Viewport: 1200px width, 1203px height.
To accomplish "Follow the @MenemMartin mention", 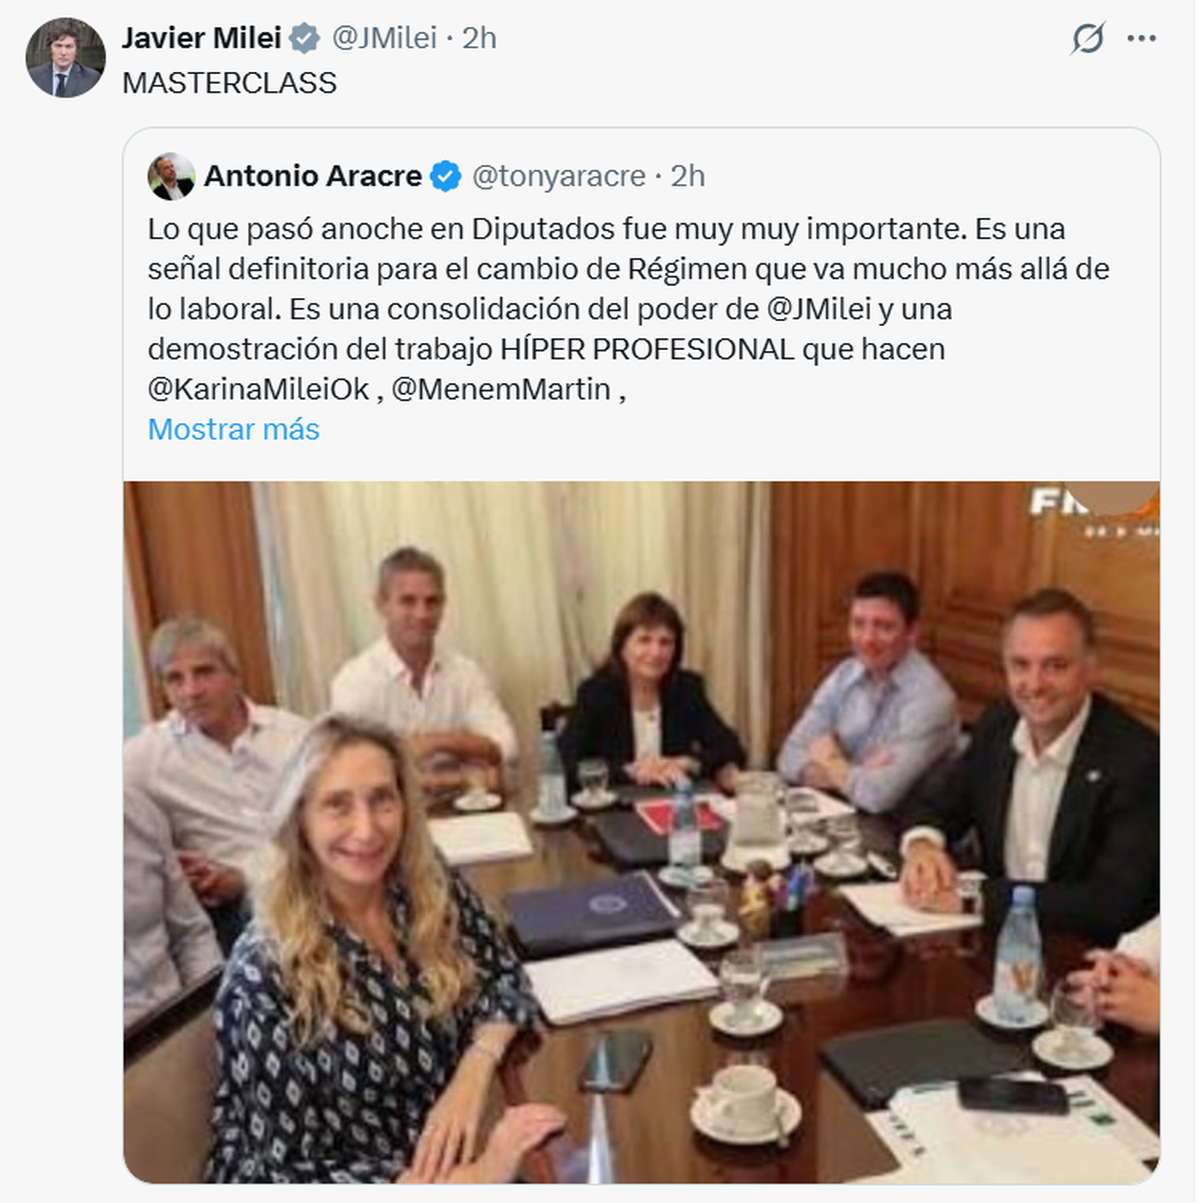I will click(501, 389).
